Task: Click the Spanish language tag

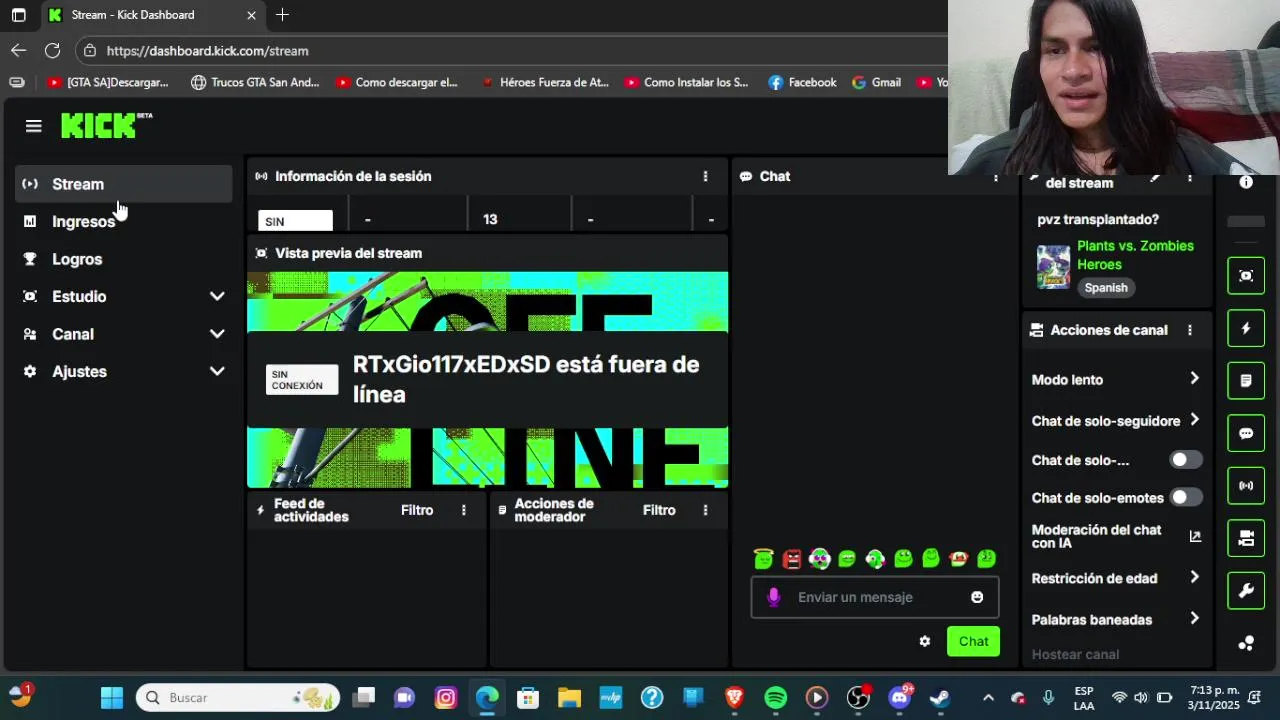Action: point(1106,287)
